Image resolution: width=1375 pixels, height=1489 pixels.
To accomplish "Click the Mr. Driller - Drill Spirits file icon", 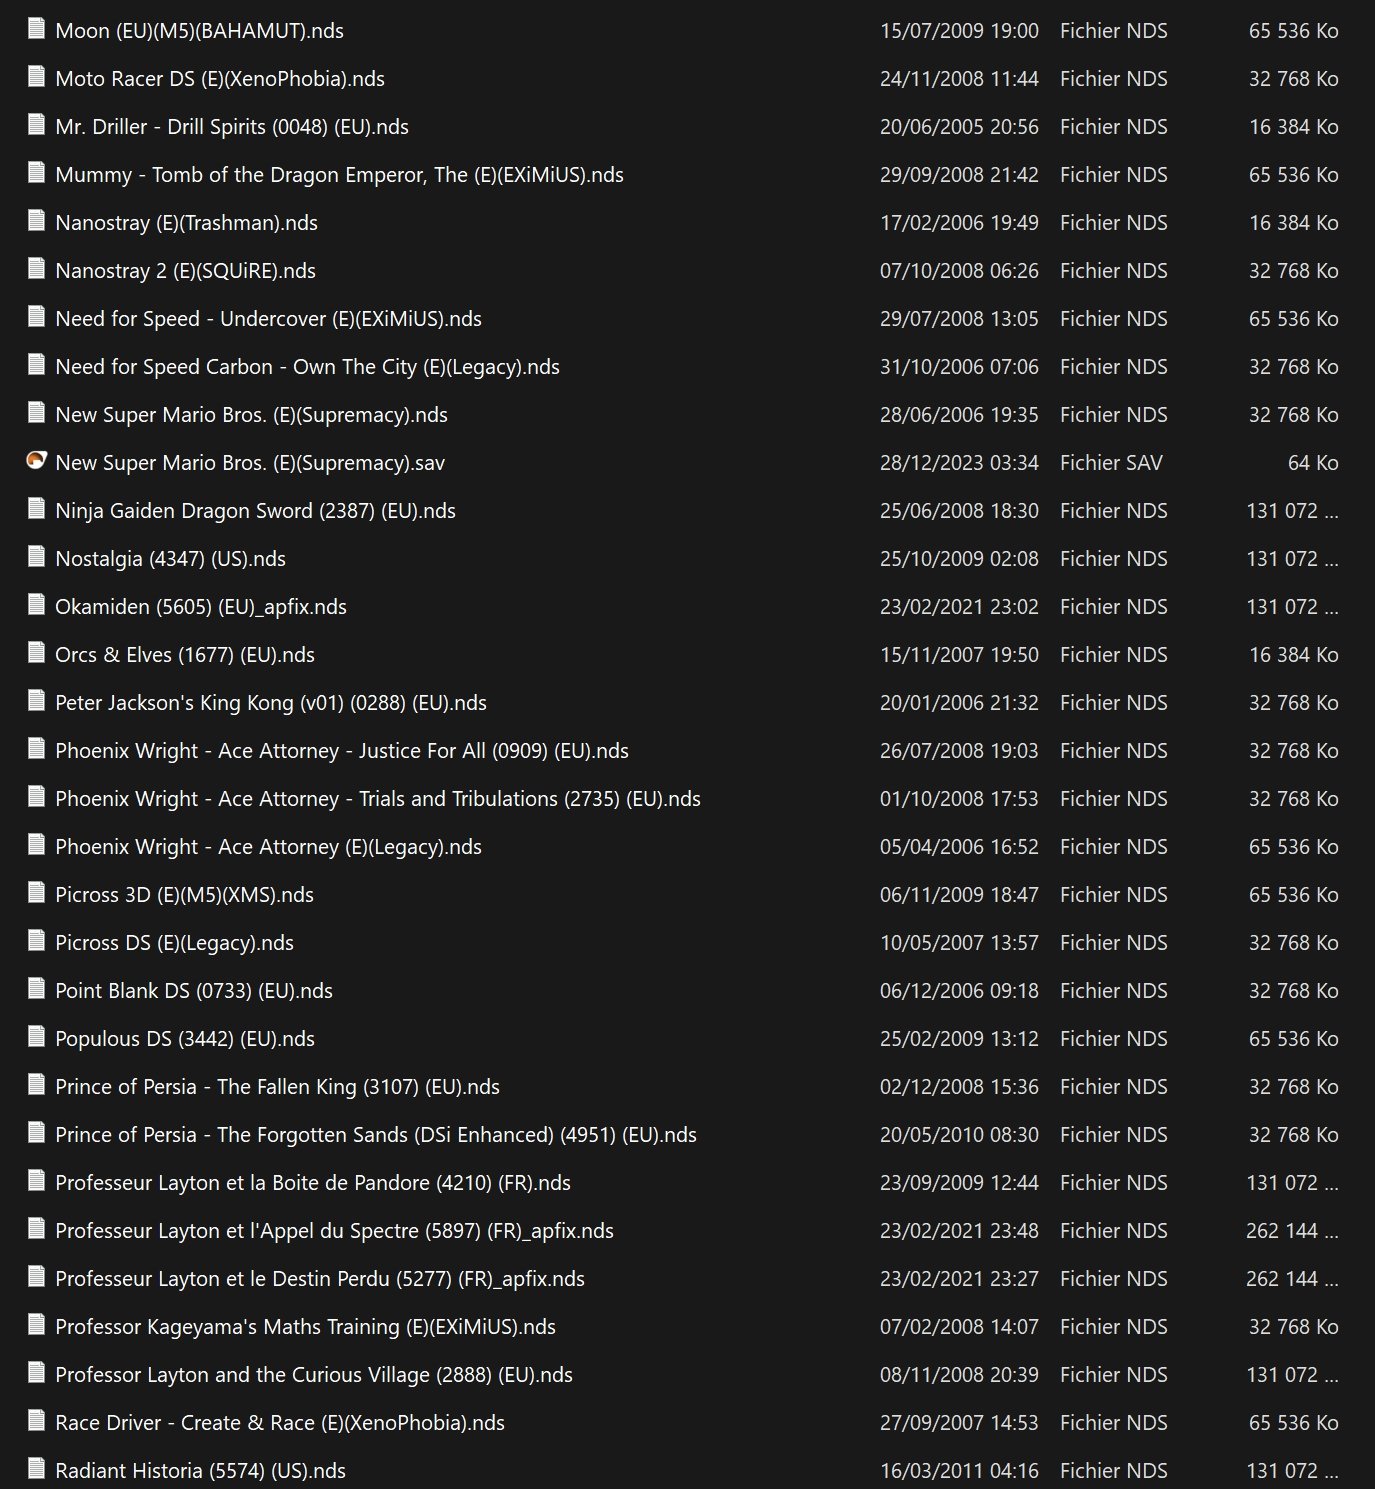I will (x=36, y=125).
